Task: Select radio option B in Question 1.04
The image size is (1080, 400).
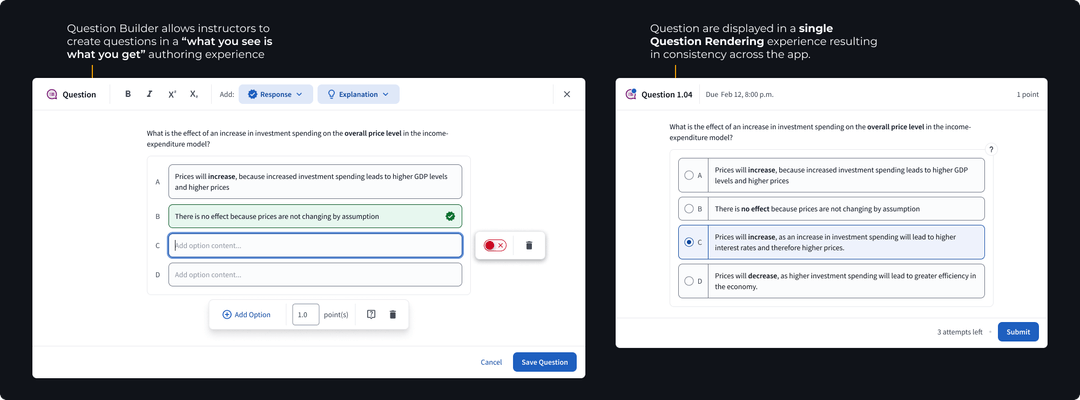Action: (689, 208)
